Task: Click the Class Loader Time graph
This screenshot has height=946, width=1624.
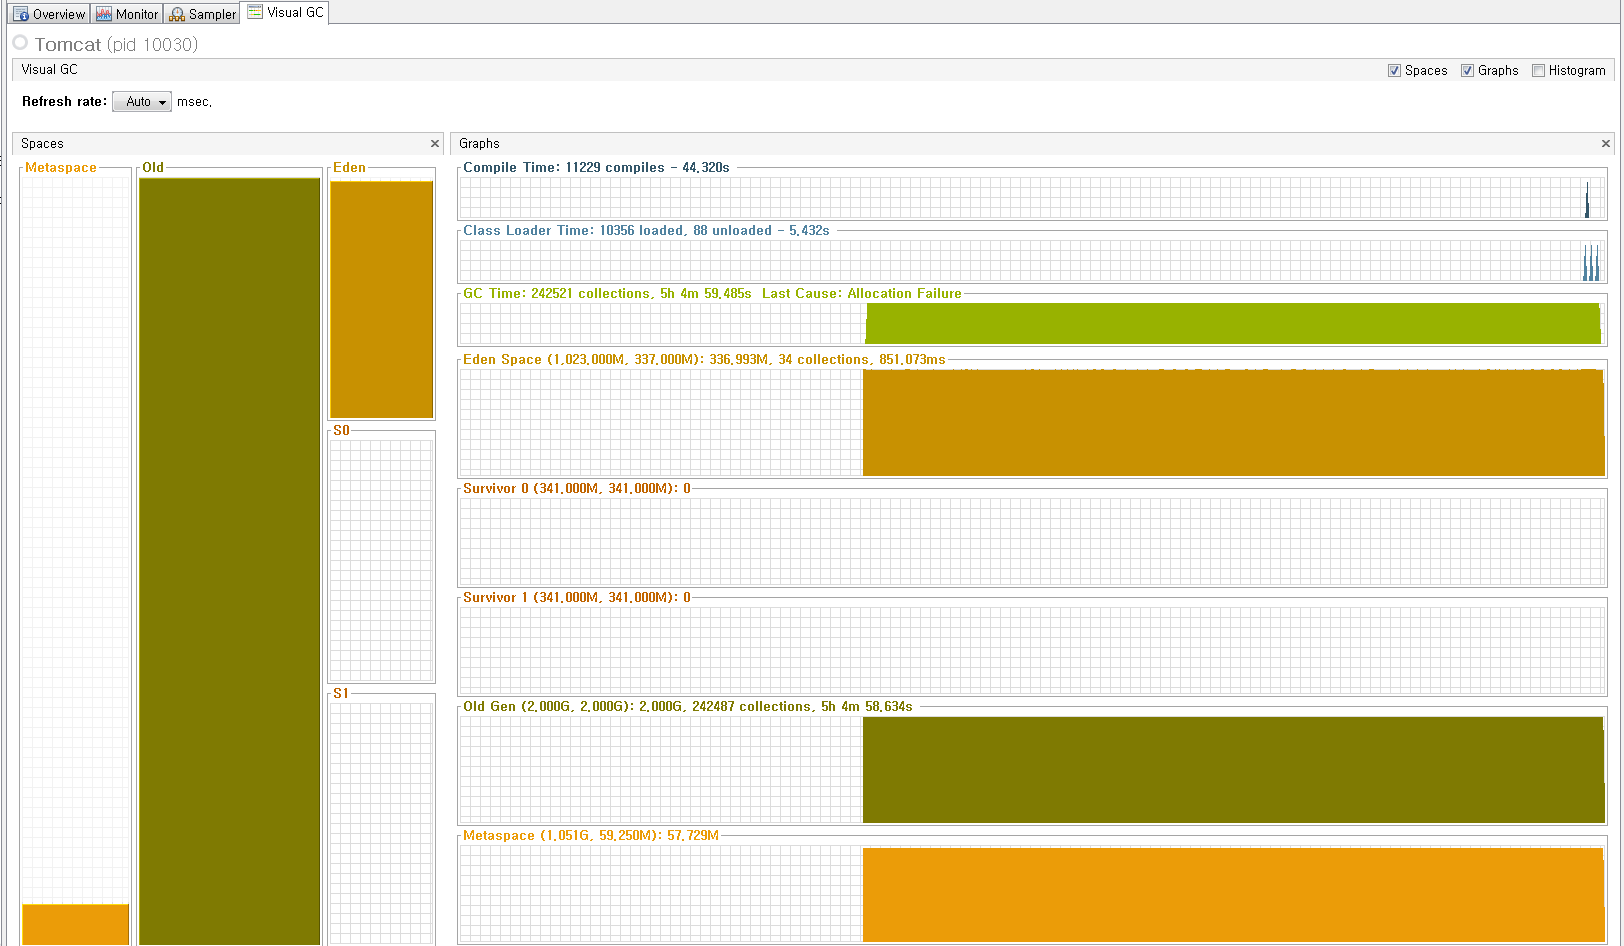Action: [1032, 261]
